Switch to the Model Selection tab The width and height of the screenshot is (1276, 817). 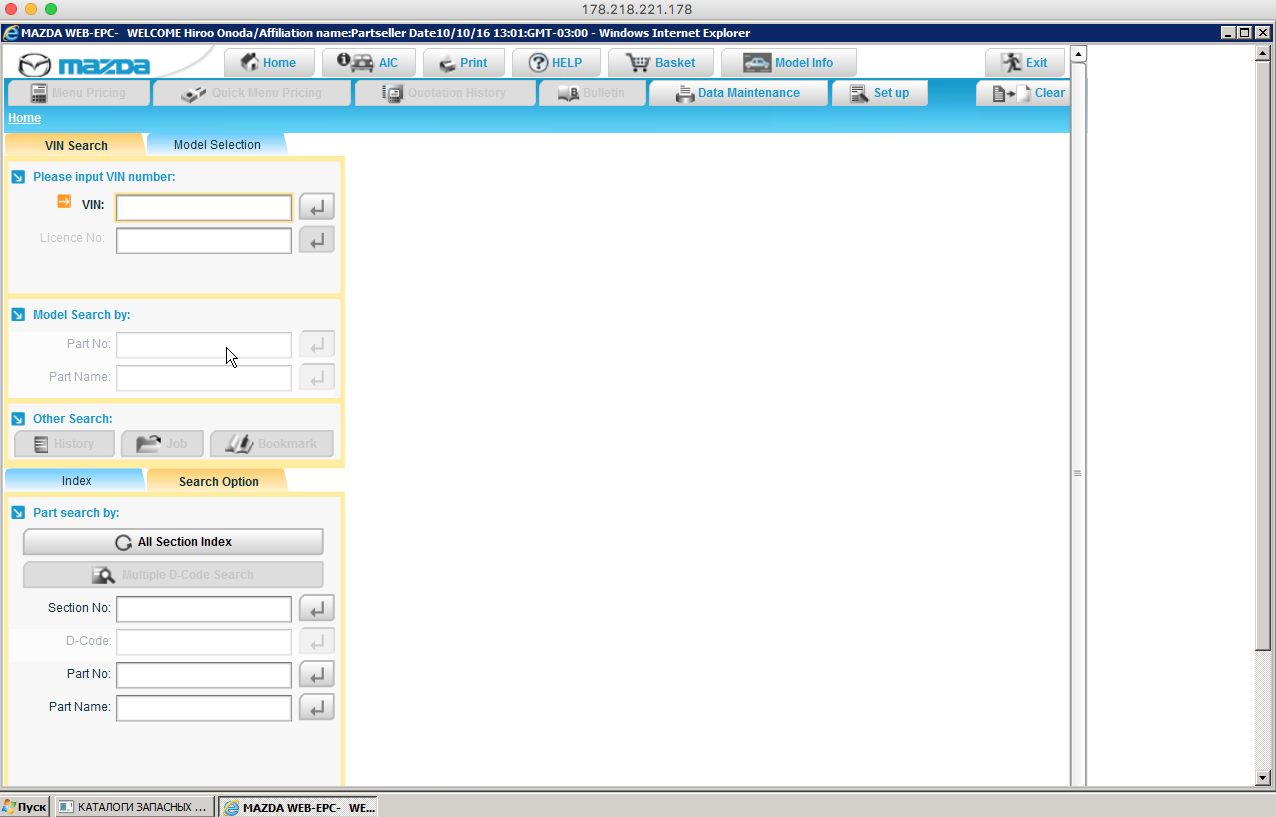pyautogui.click(x=217, y=145)
